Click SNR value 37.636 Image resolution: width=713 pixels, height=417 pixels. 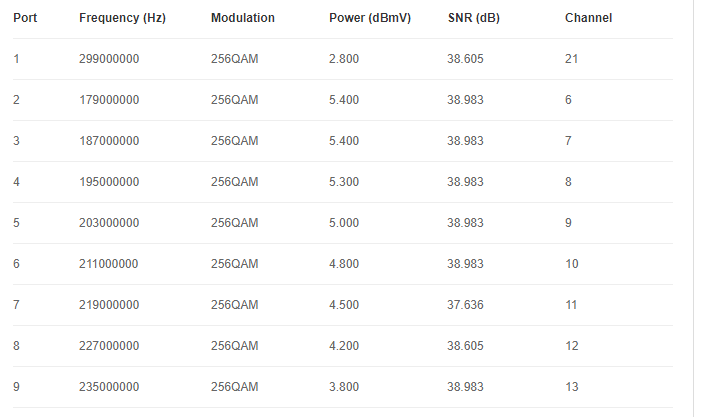coord(465,305)
